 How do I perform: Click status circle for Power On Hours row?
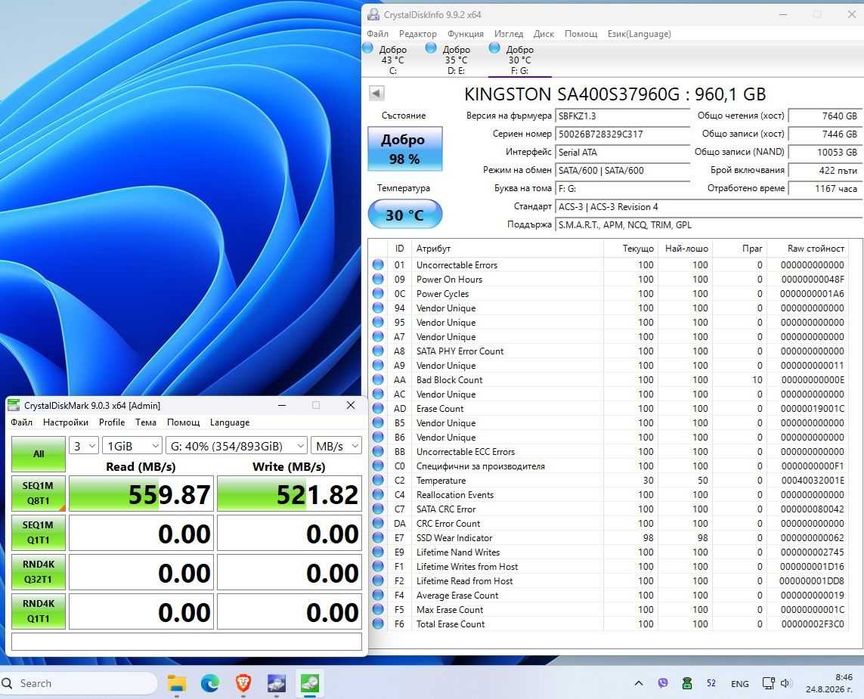378,279
